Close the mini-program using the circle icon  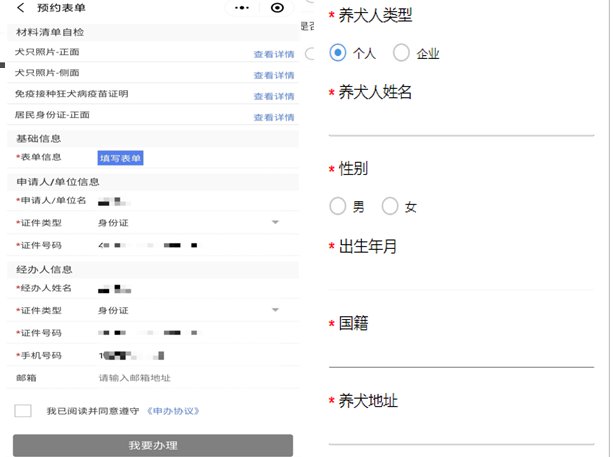(x=277, y=8)
